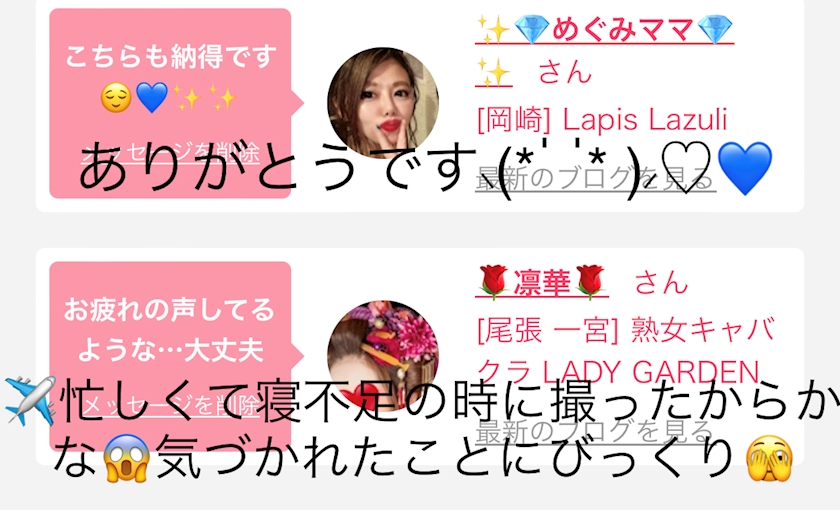Click the screaming face emoji
The image size is (840, 522).
pyautogui.click(x=125, y=457)
